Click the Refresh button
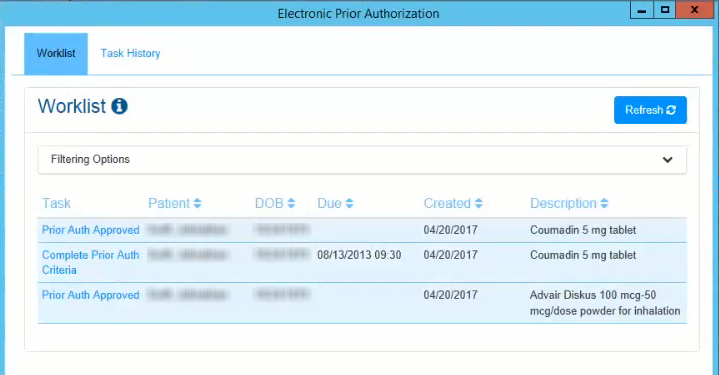Image resolution: width=719 pixels, height=375 pixels. coord(650,110)
